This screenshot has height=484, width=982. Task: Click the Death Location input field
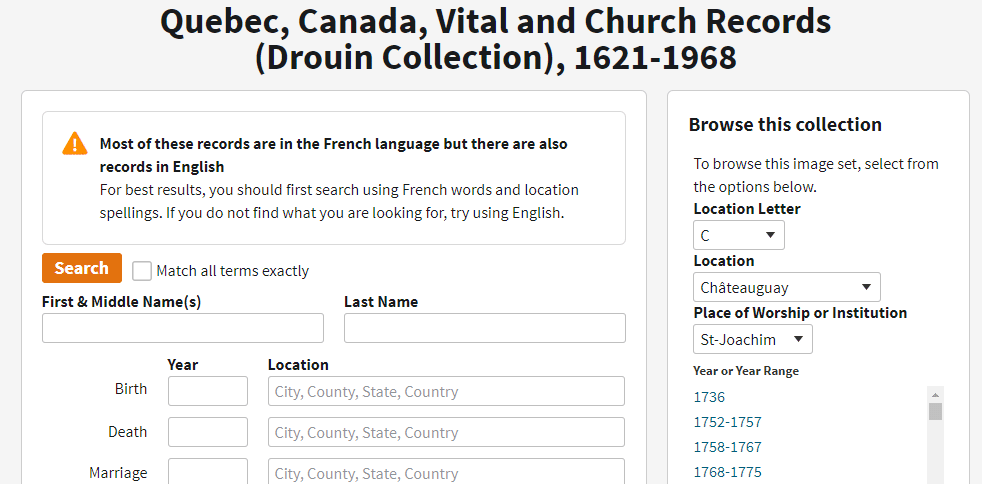(x=447, y=432)
